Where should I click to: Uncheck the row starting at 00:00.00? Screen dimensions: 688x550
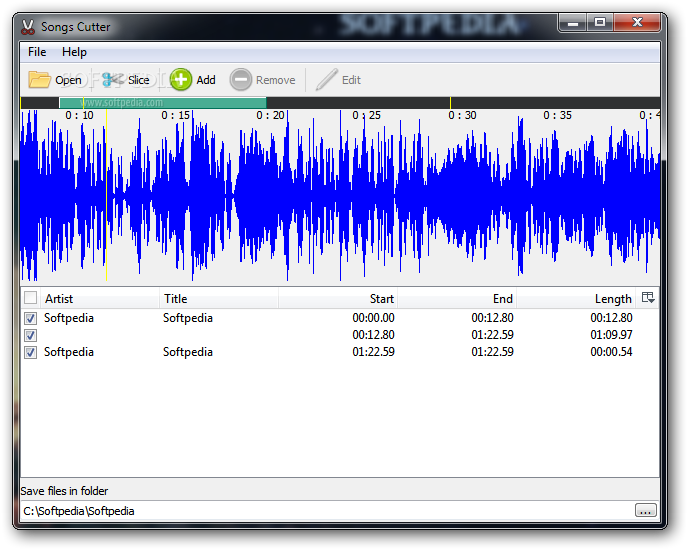[x=30, y=318]
